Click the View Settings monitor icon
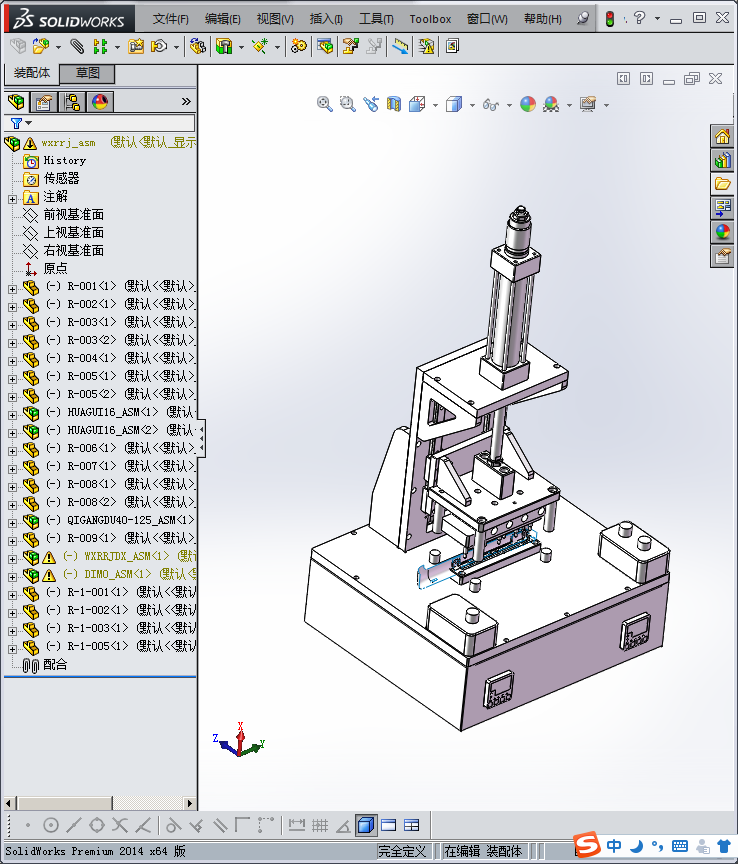Screen dimensions: 738x864 pos(588,104)
